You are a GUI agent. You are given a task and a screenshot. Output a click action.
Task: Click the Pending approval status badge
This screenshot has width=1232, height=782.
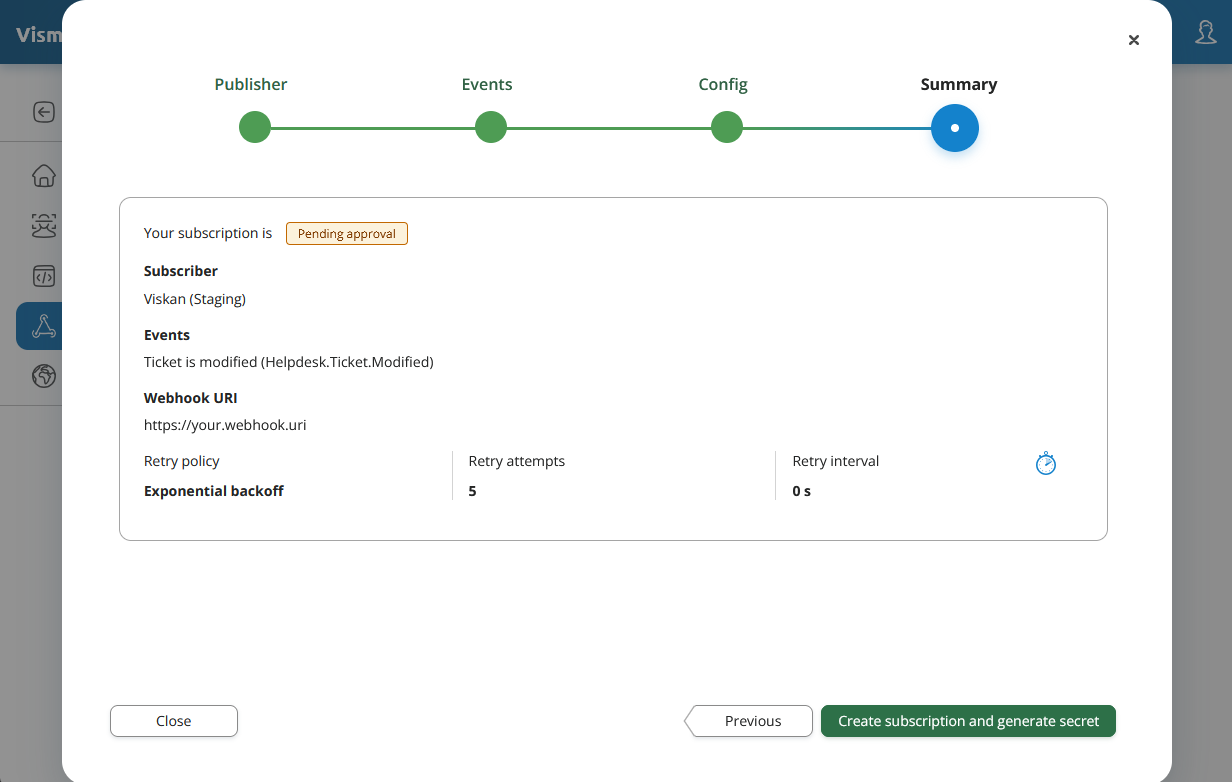347,234
